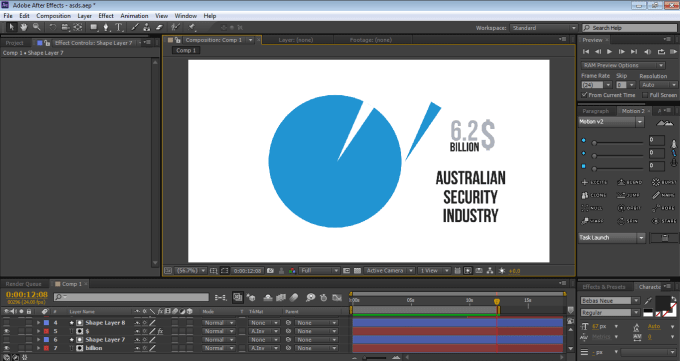Viewport: 680px width, 361px height.
Task: Switch to the Render Queue tab
Action: [23, 284]
